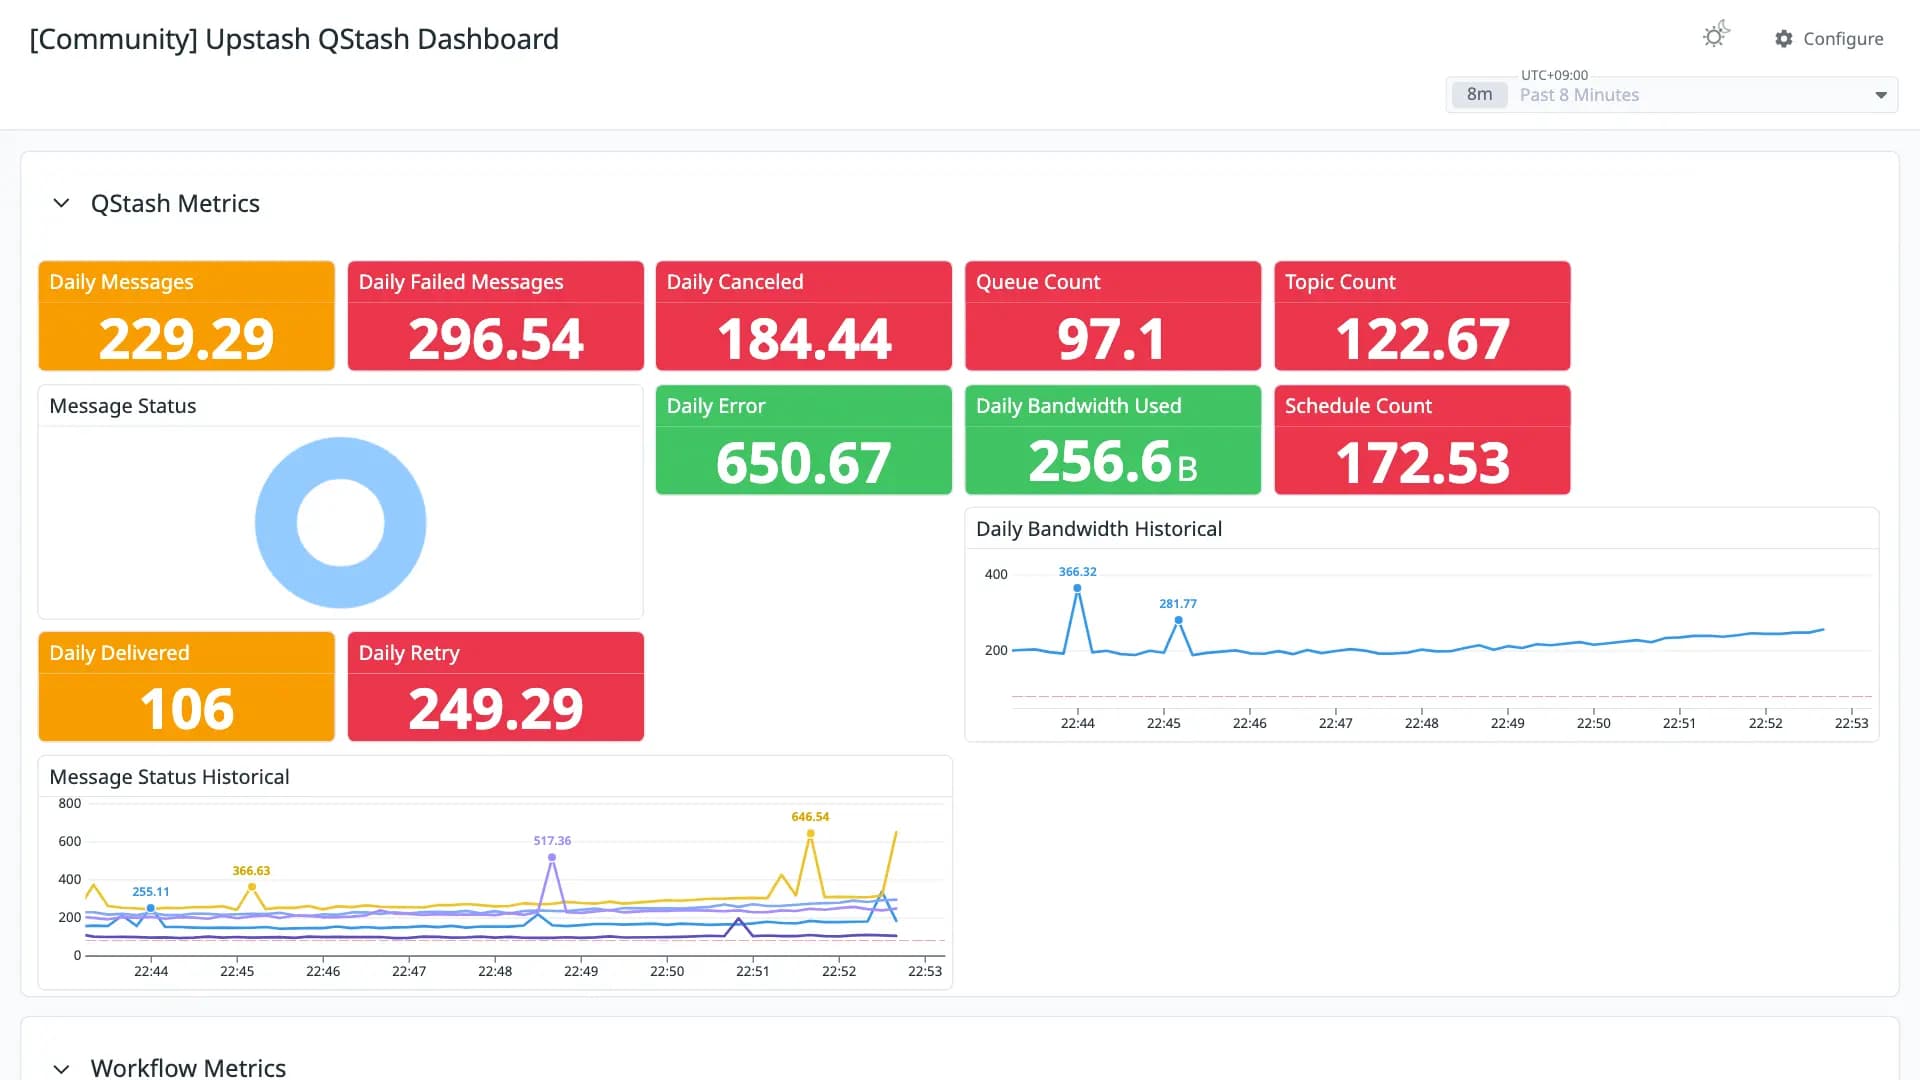
Task: Click the 22:47 tick on Message Status Historical axis
Action: [x=409, y=971]
